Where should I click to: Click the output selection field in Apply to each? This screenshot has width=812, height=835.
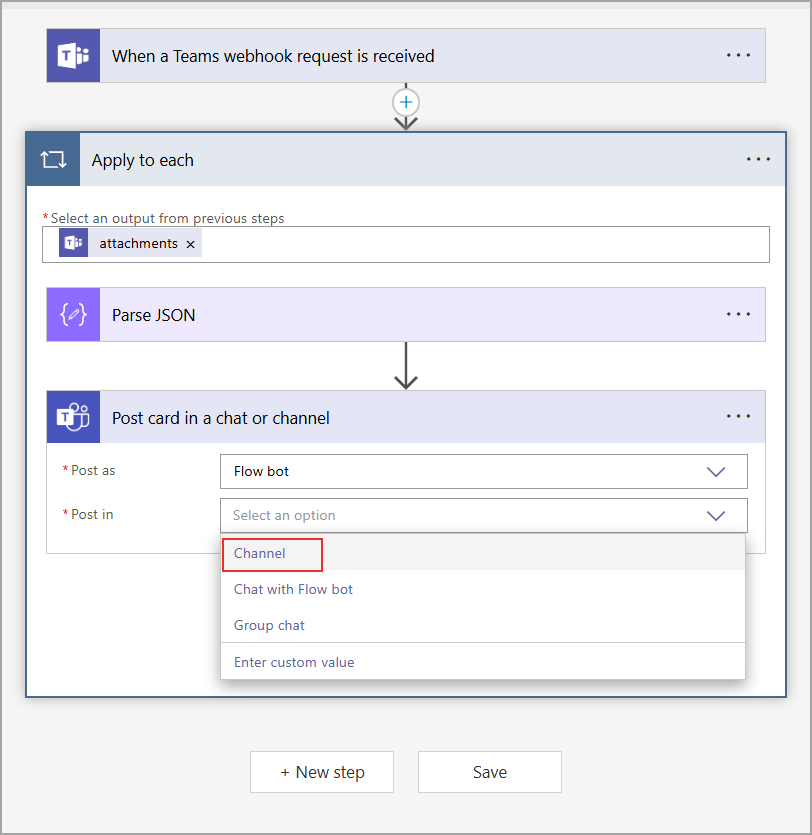pos(450,243)
